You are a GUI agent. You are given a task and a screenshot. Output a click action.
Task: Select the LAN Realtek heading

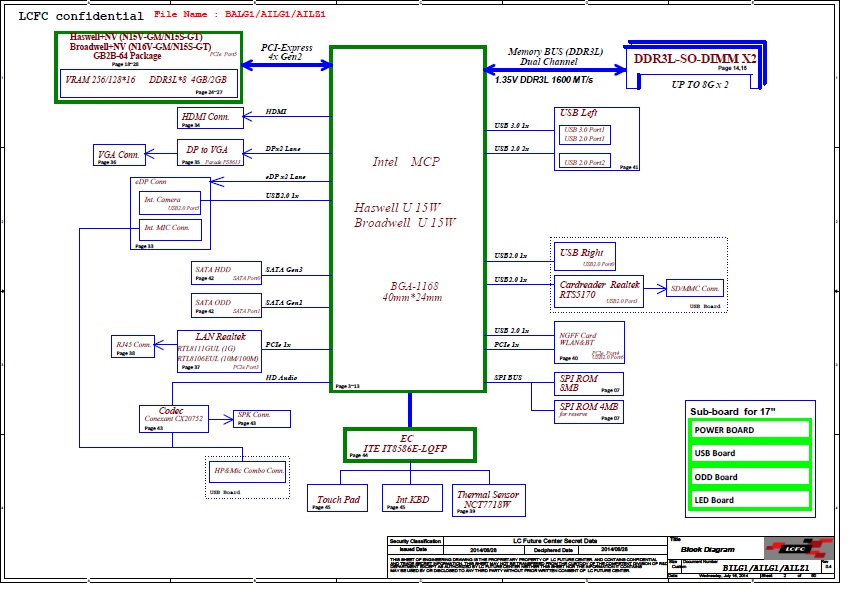pos(220,337)
